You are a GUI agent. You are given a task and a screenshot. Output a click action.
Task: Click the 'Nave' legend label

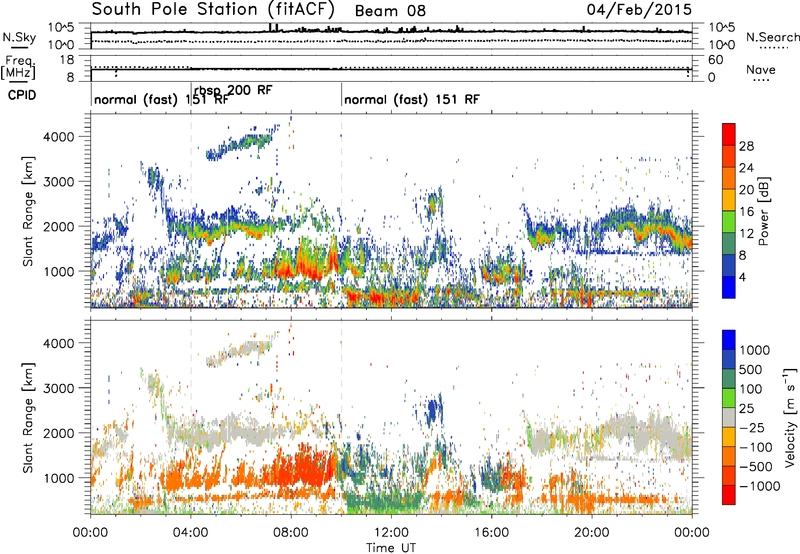coord(760,70)
